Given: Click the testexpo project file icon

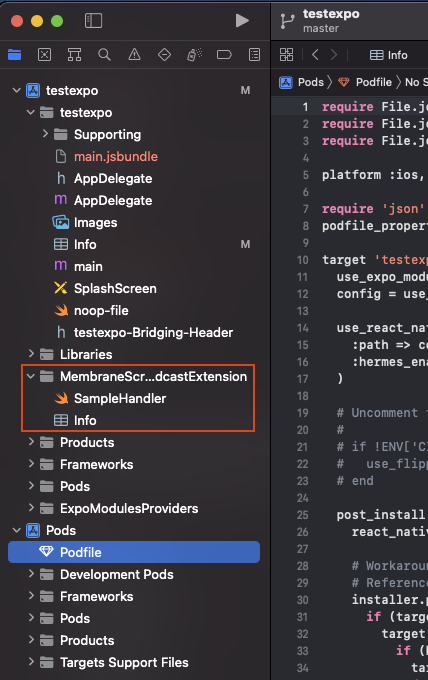Looking at the screenshot, I should 33,91.
